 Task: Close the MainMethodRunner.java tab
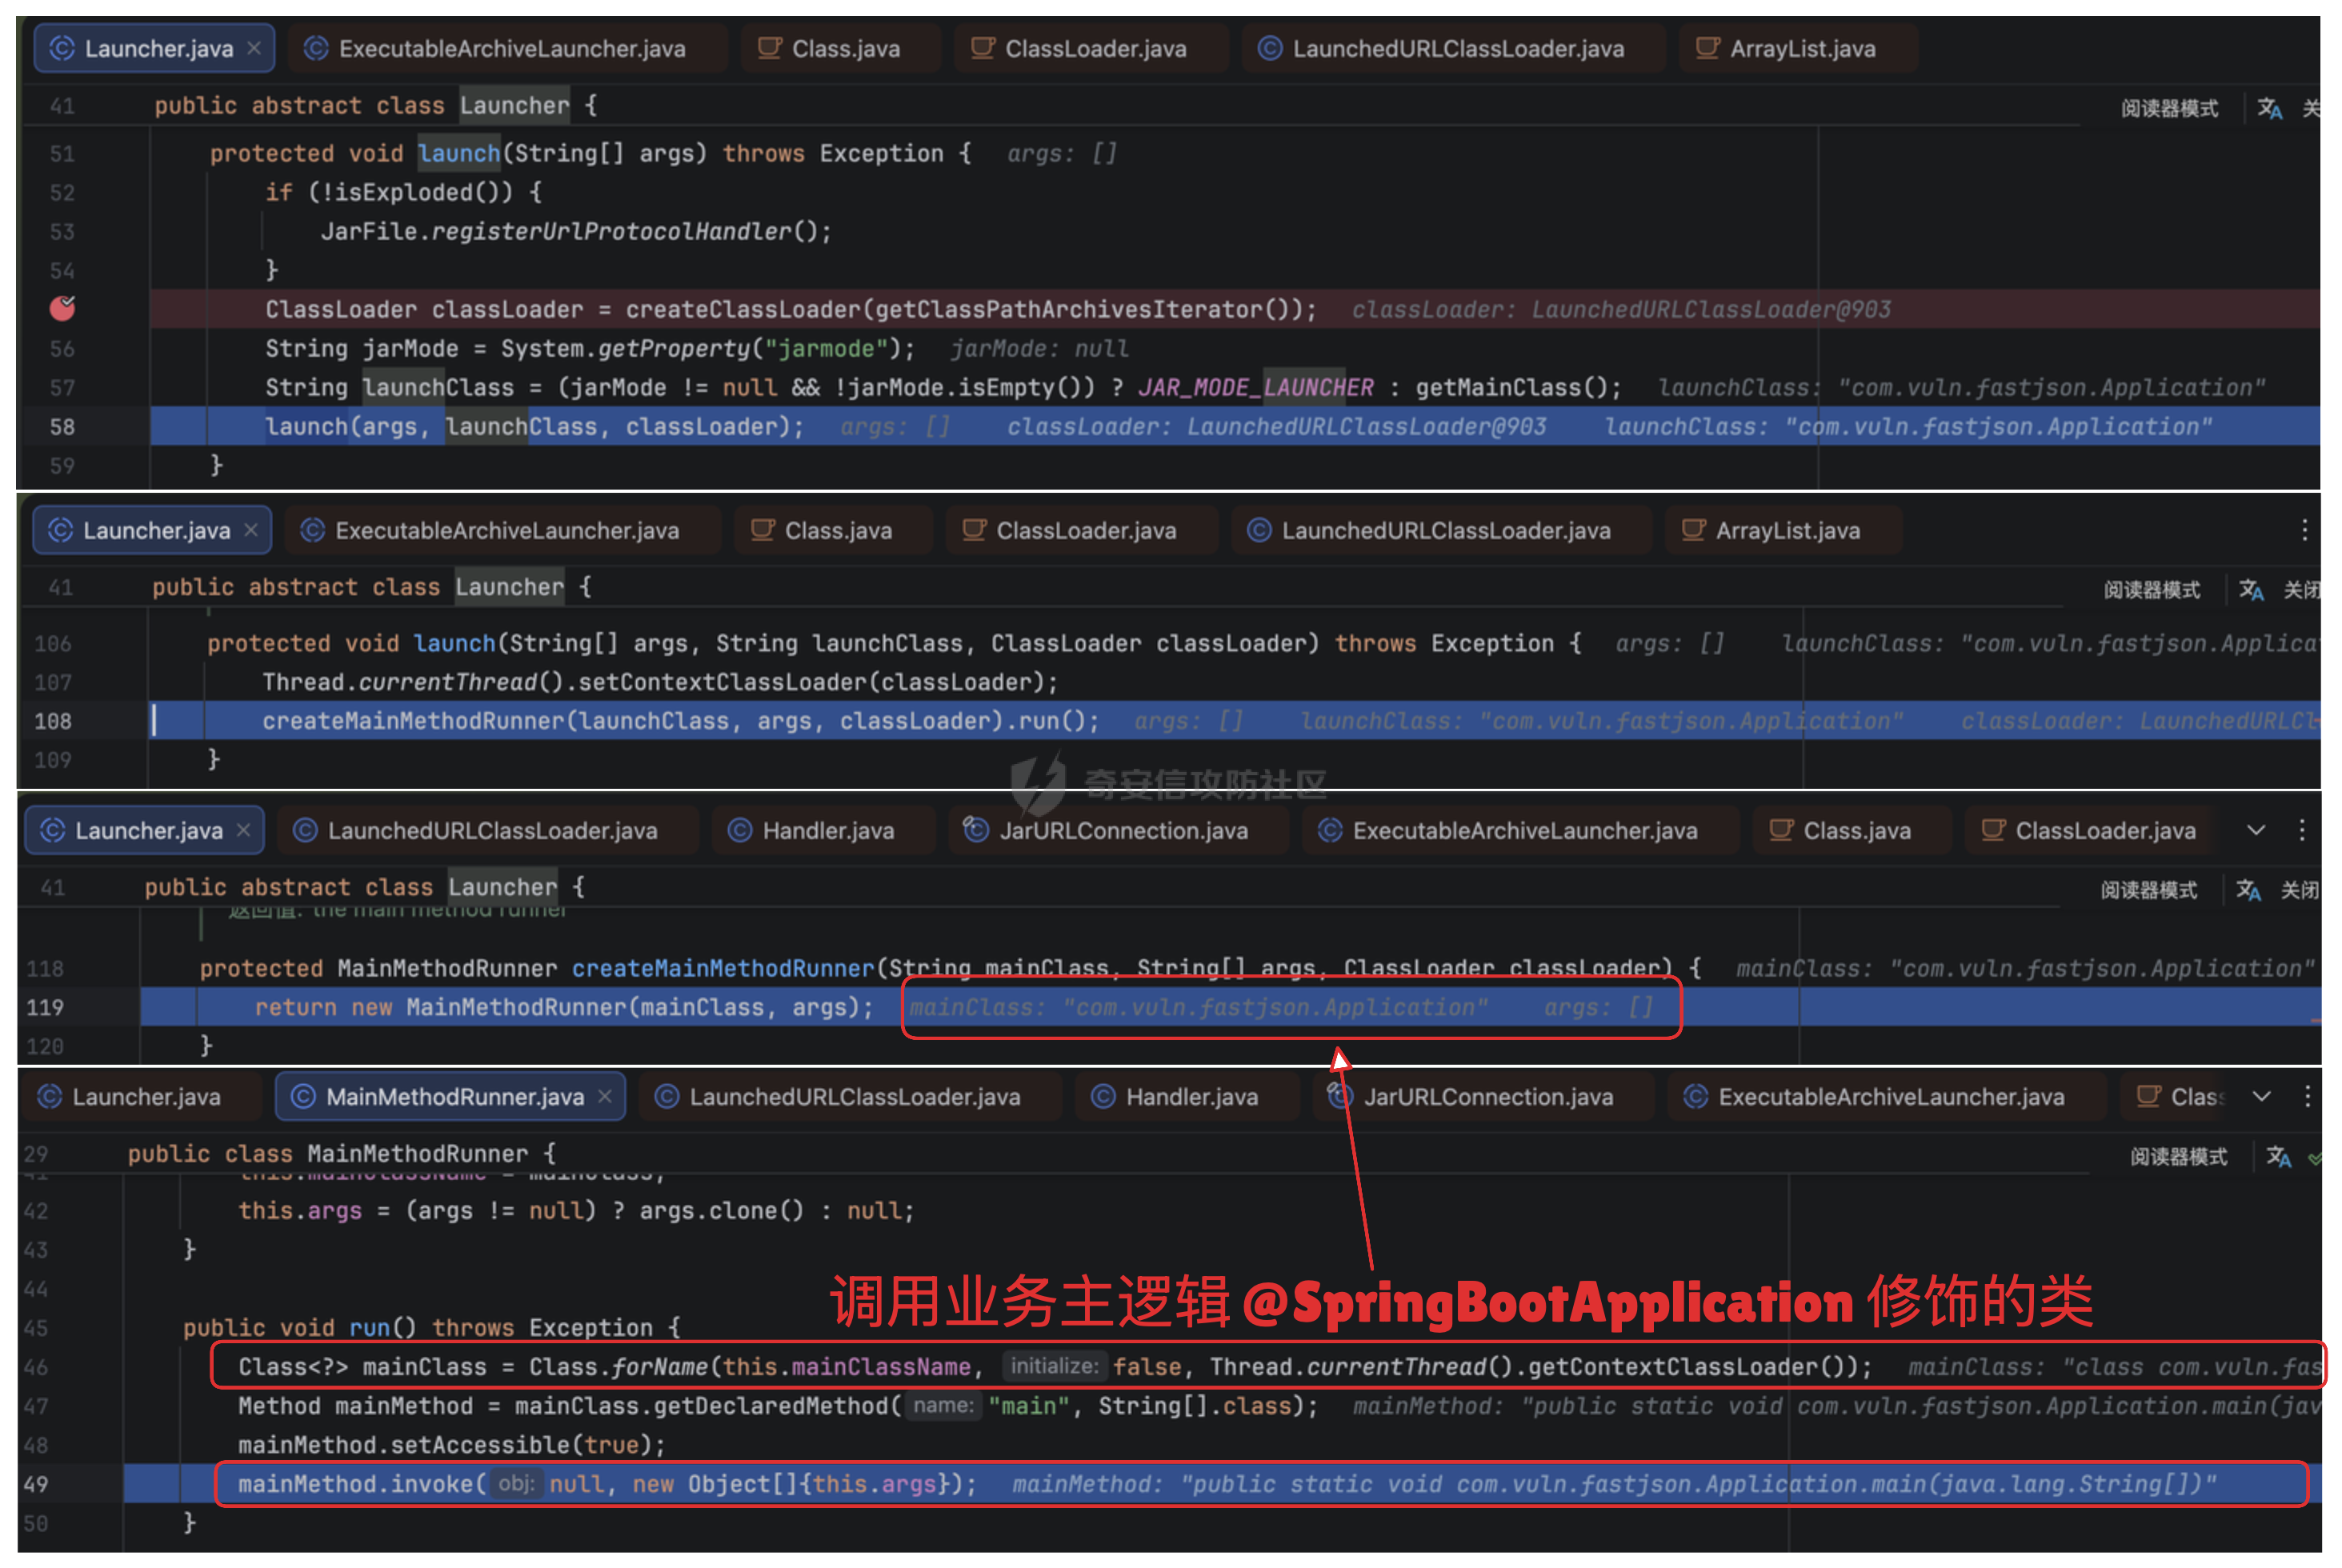(605, 1097)
